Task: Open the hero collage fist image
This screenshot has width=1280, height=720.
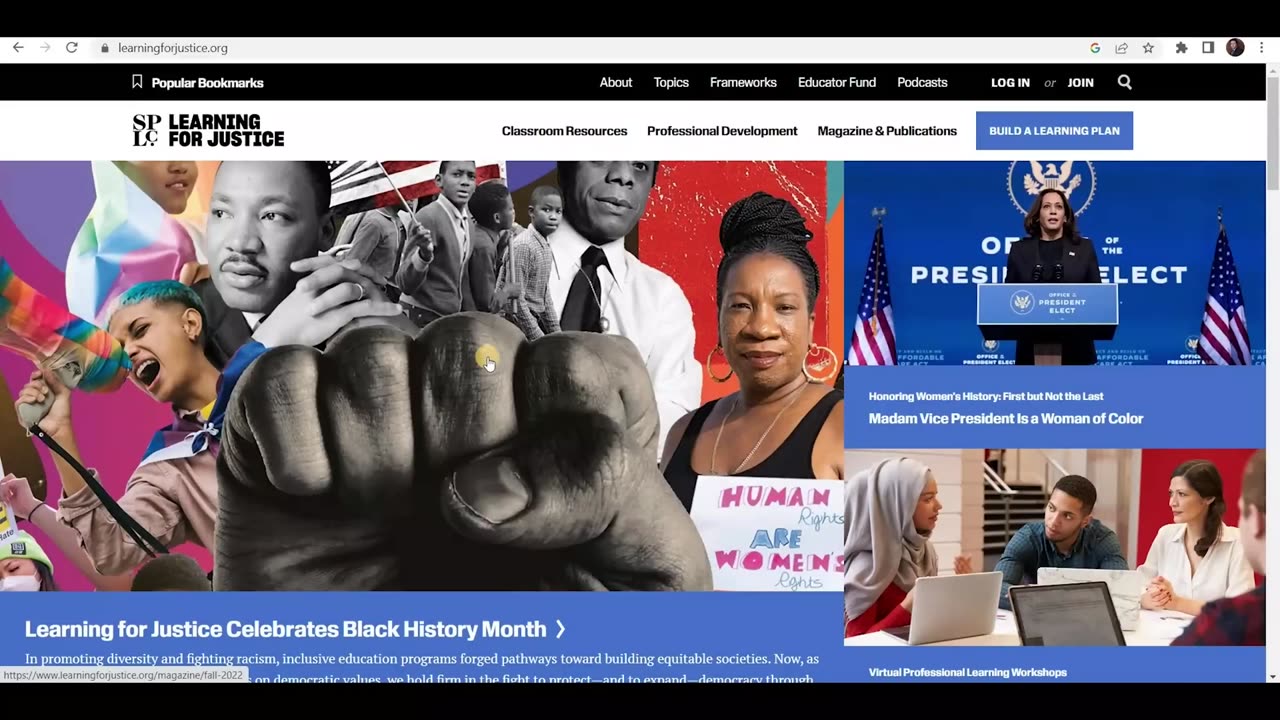Action: pos(421,376)
